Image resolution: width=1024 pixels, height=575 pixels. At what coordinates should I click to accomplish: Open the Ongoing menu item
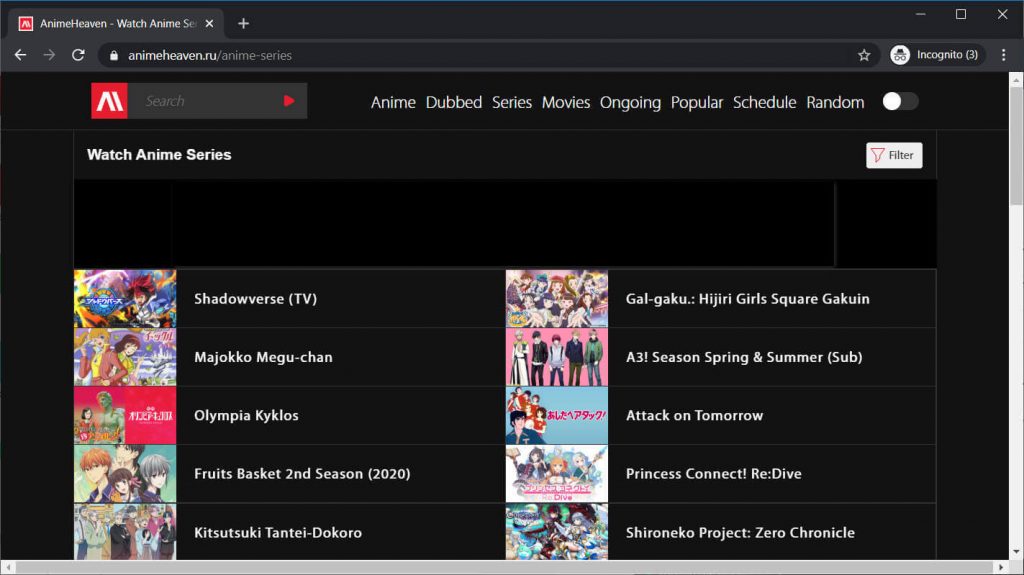click(630, 102)
